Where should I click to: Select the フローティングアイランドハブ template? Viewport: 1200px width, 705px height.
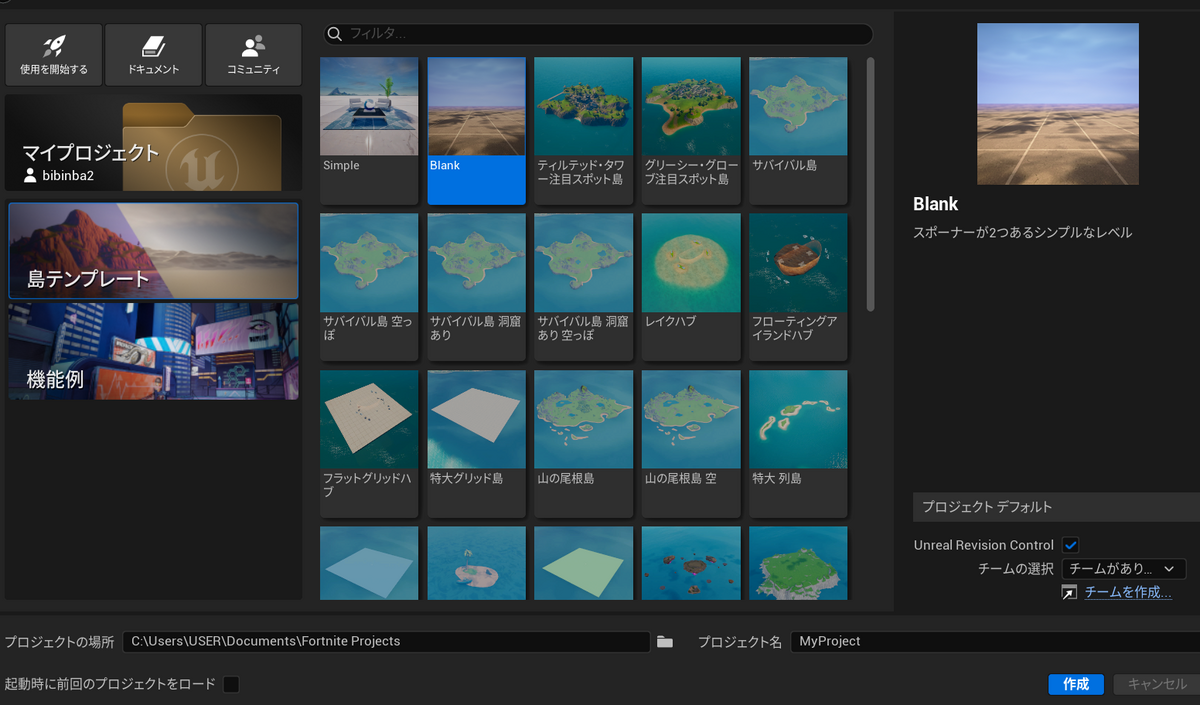(798, 287)
